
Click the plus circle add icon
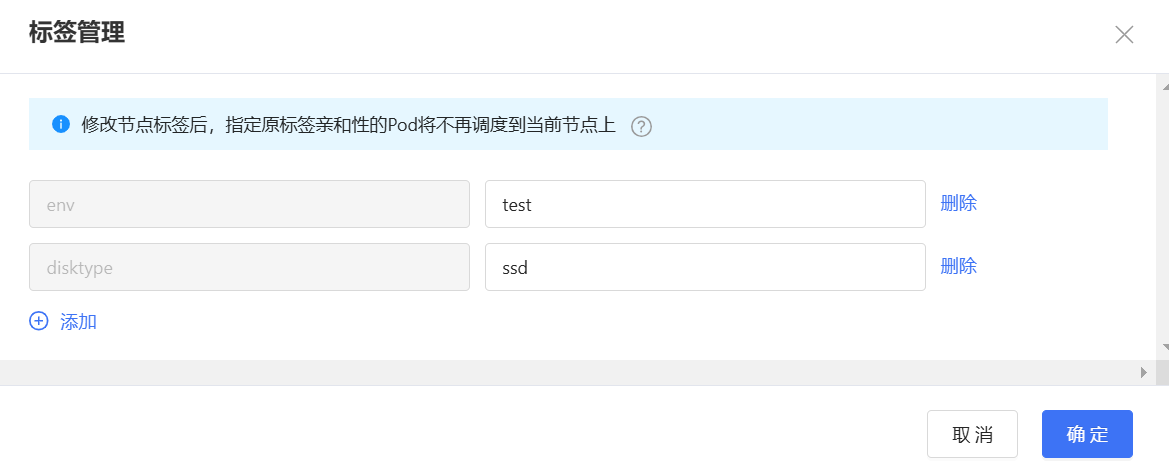[39, 321]
